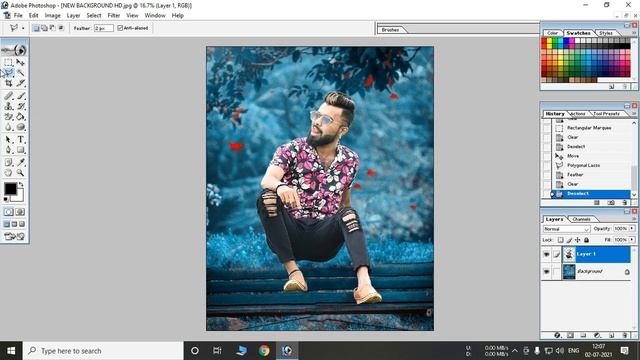Choose Subtract from selection mode

coord(52,28)
